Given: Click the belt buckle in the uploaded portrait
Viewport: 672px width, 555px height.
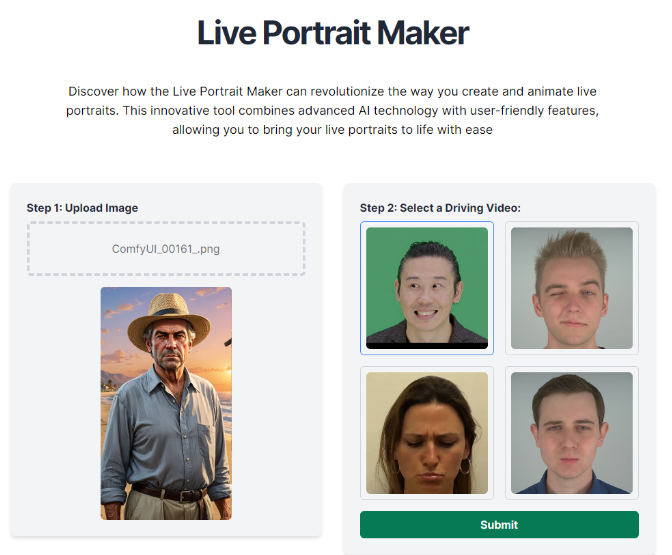Looking at the screenshot, I should coord(187,496).
